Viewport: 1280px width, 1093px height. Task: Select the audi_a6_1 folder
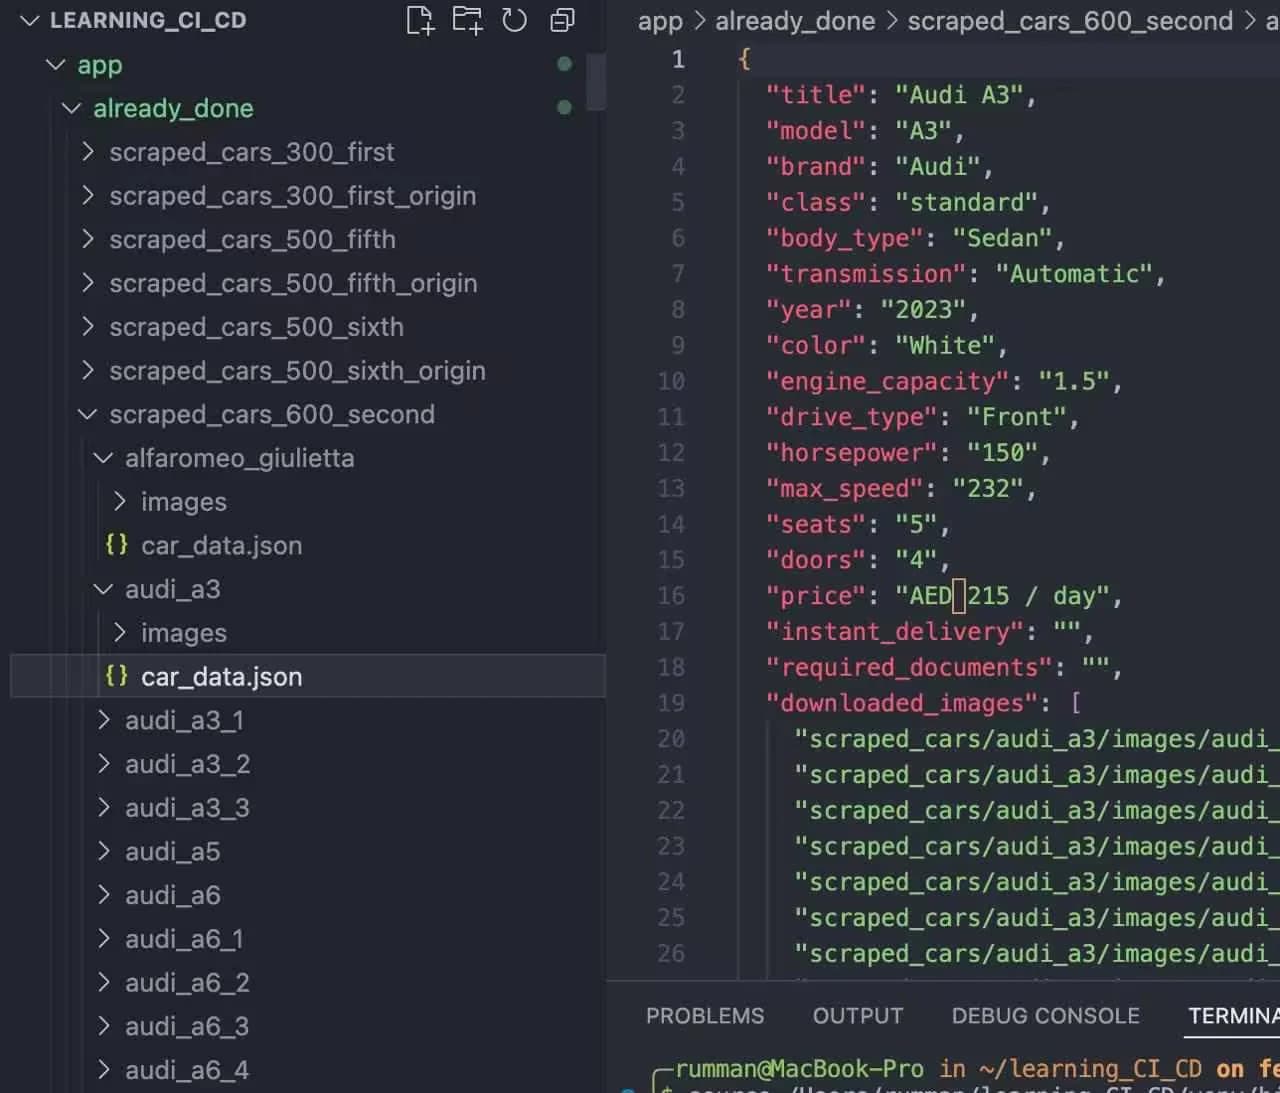click(185, 939)
